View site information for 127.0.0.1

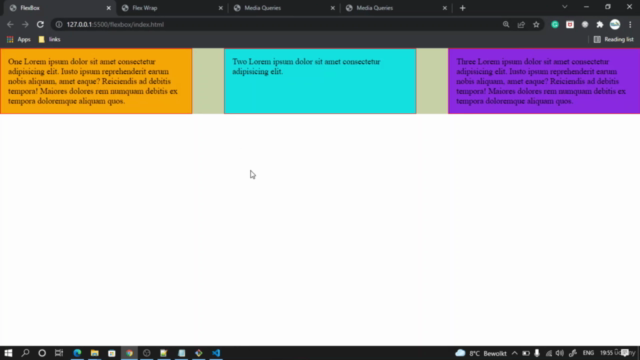(59, 24)
